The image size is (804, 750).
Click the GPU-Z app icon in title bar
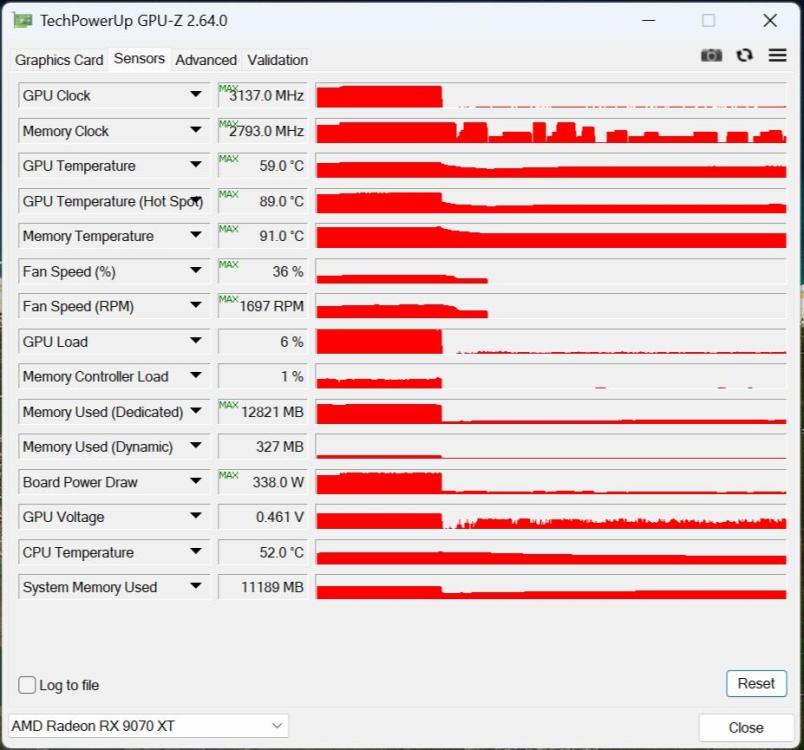(23, 21)
